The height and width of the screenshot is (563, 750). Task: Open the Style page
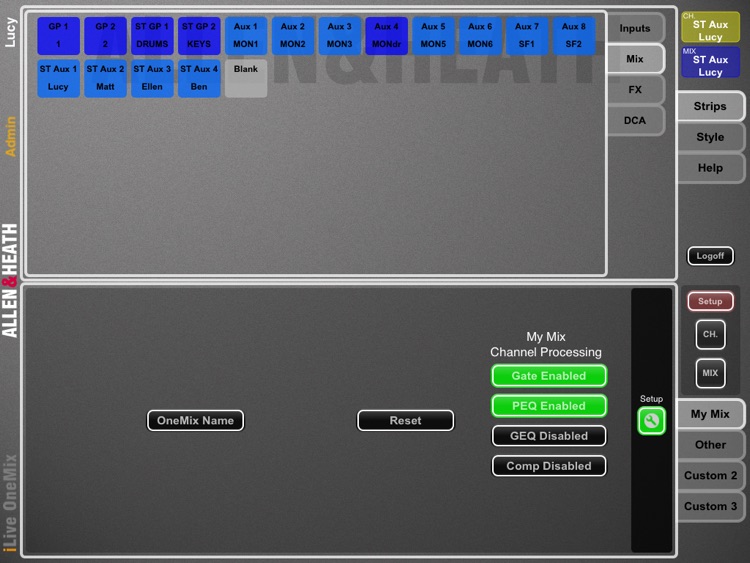(x=710, y=137)
